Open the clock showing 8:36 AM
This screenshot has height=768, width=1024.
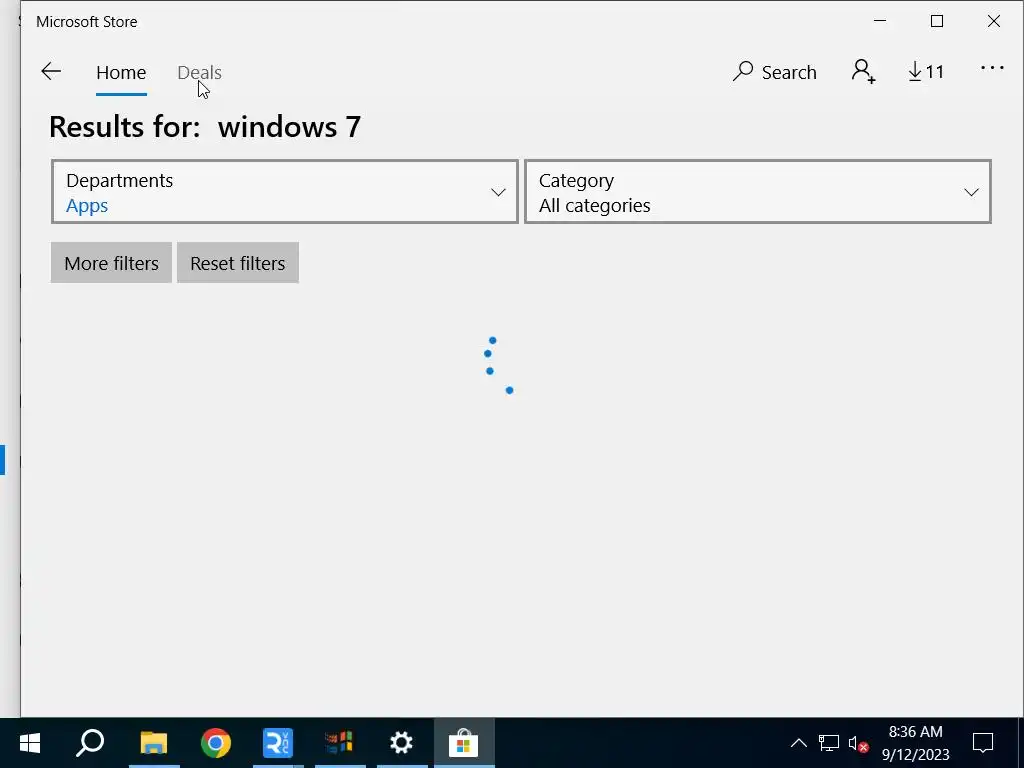click(x=916, y=743)
